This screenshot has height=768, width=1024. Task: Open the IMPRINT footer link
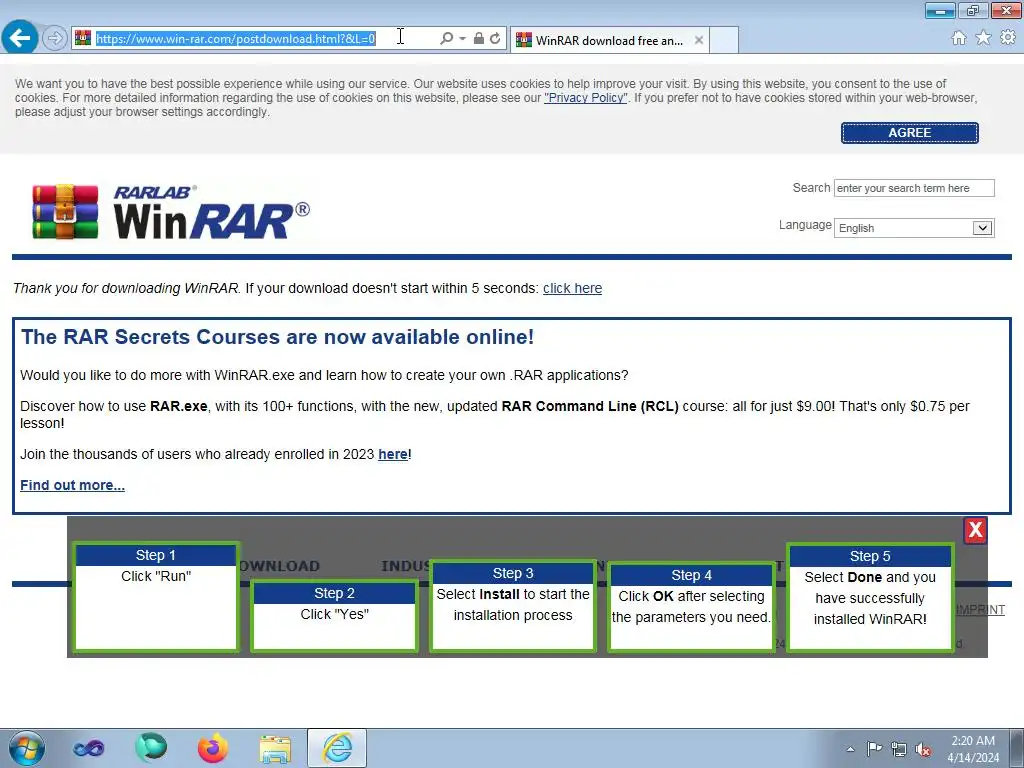[980, 609]
